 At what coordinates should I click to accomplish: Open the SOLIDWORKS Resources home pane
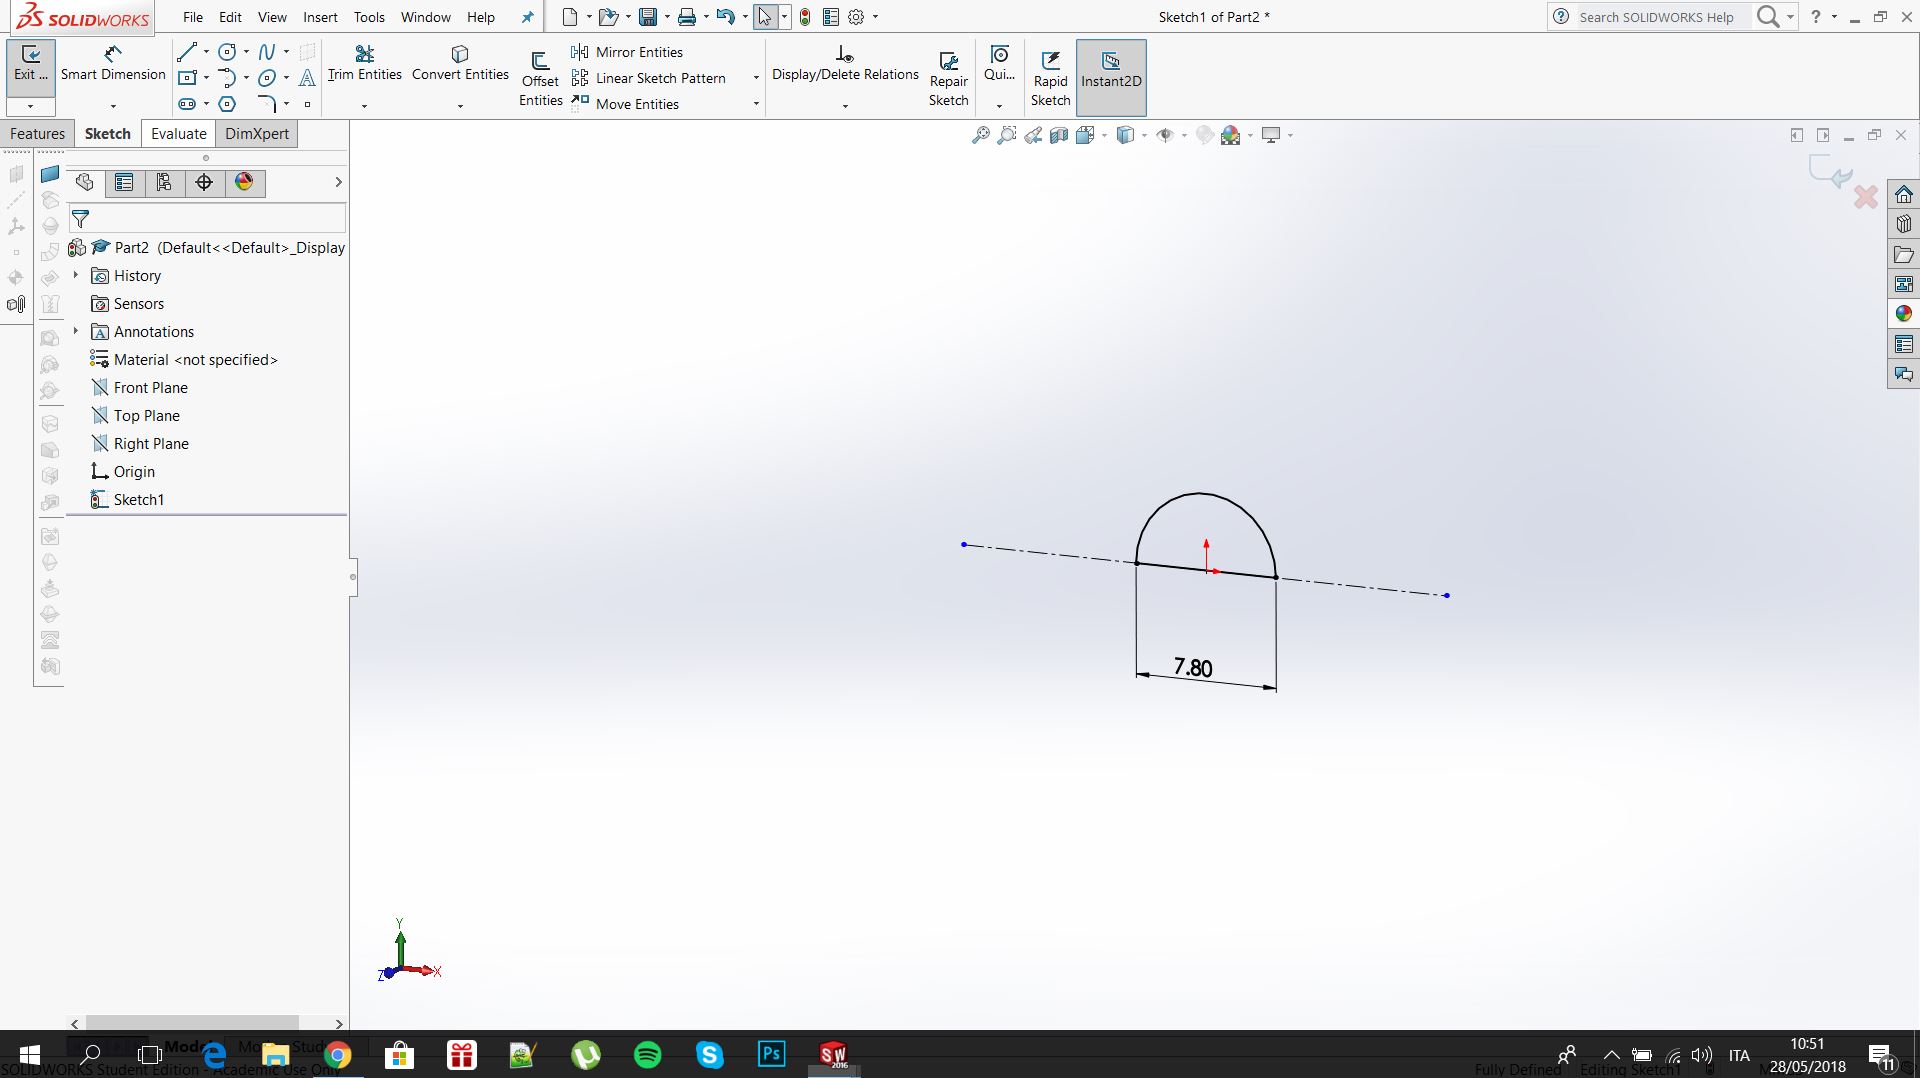click(1903, 194)
